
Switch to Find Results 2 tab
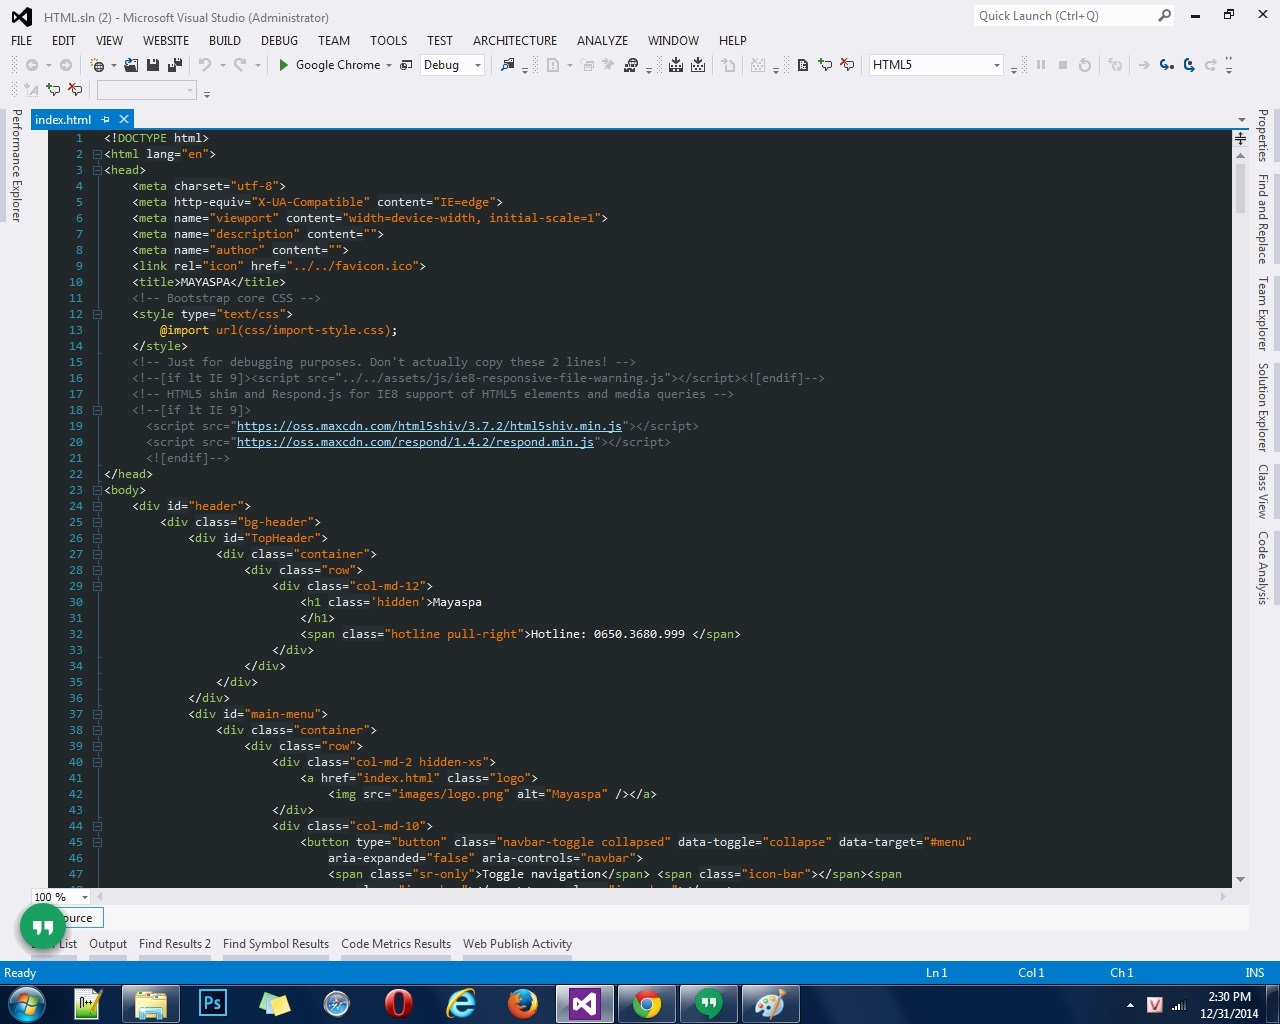(x=175, y=944)
